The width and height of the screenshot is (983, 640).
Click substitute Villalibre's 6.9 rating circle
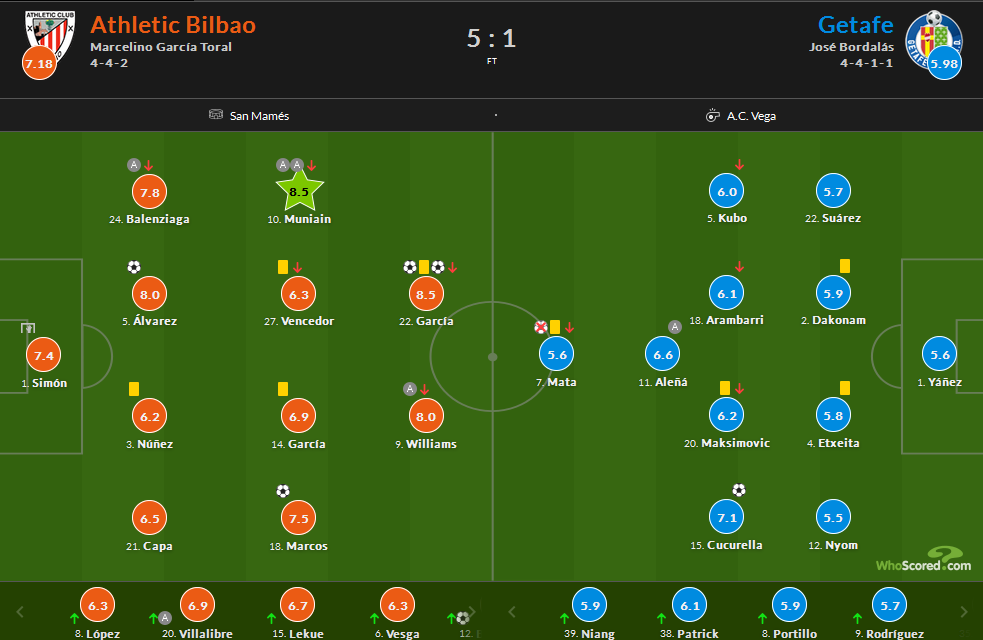tap(197, 606)
